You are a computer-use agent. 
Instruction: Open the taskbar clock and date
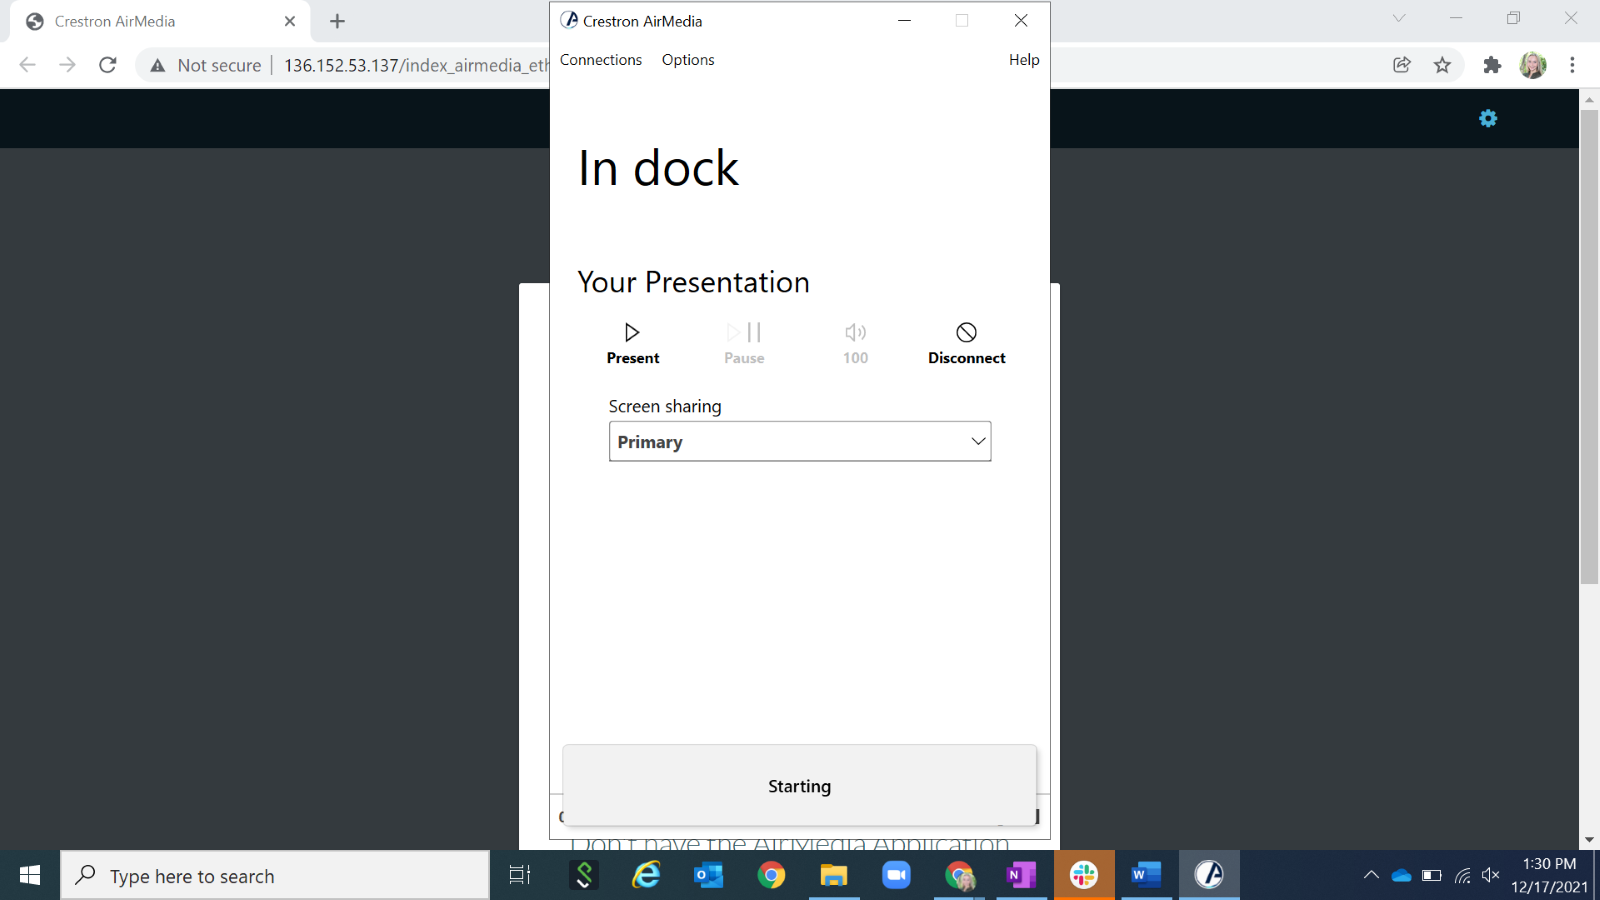(x=1549, y=876)
